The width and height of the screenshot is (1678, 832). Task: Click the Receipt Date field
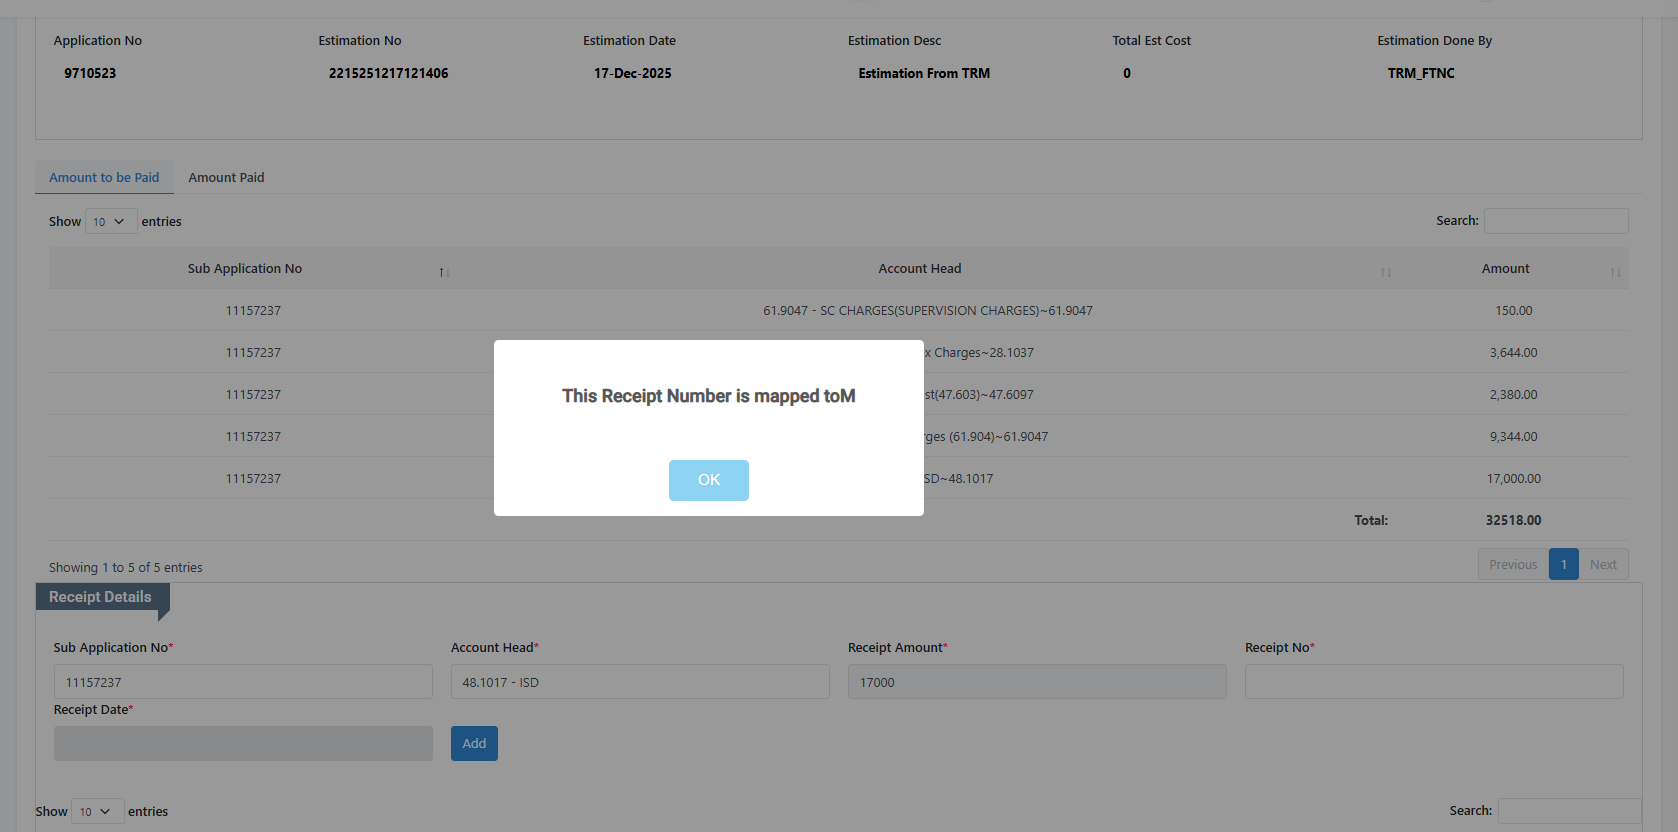(243, 744)
